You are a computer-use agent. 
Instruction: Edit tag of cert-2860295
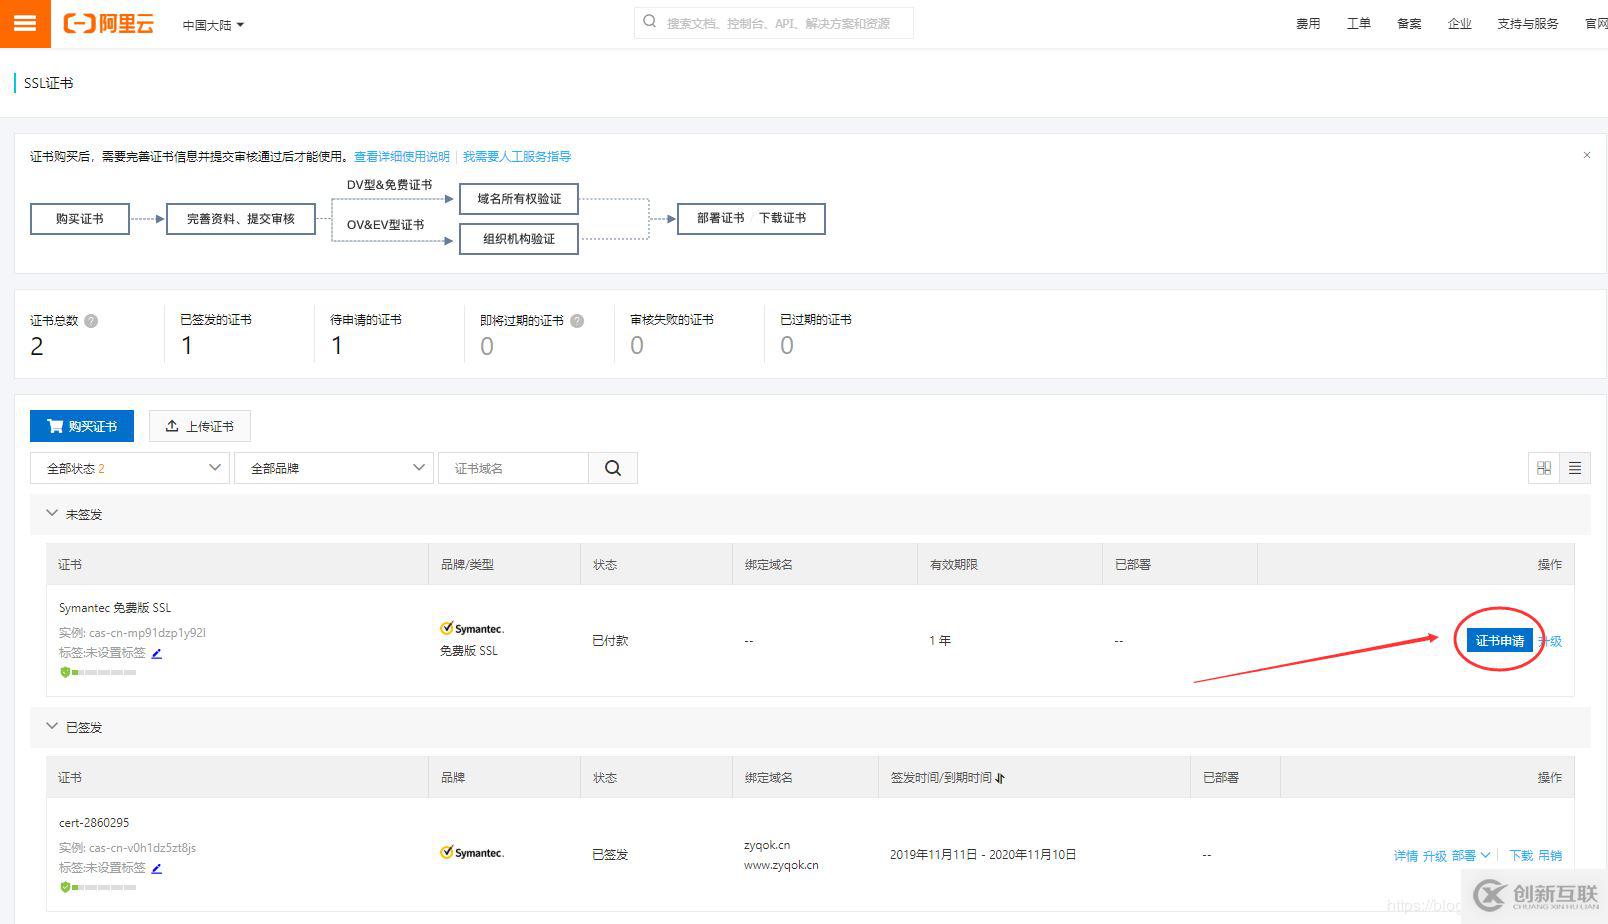pyautogui.click(x=156, y=868)
